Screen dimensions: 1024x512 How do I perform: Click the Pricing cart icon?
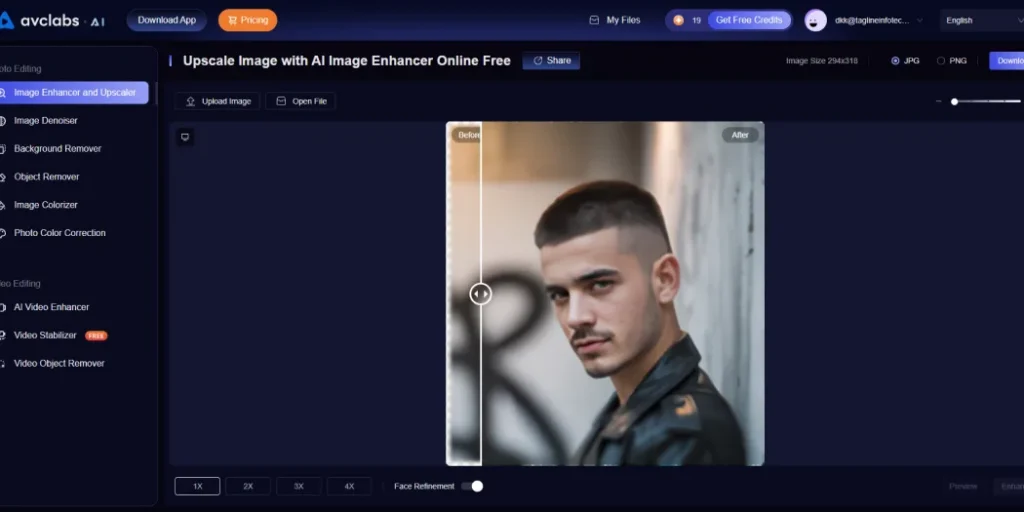point(232,20)
